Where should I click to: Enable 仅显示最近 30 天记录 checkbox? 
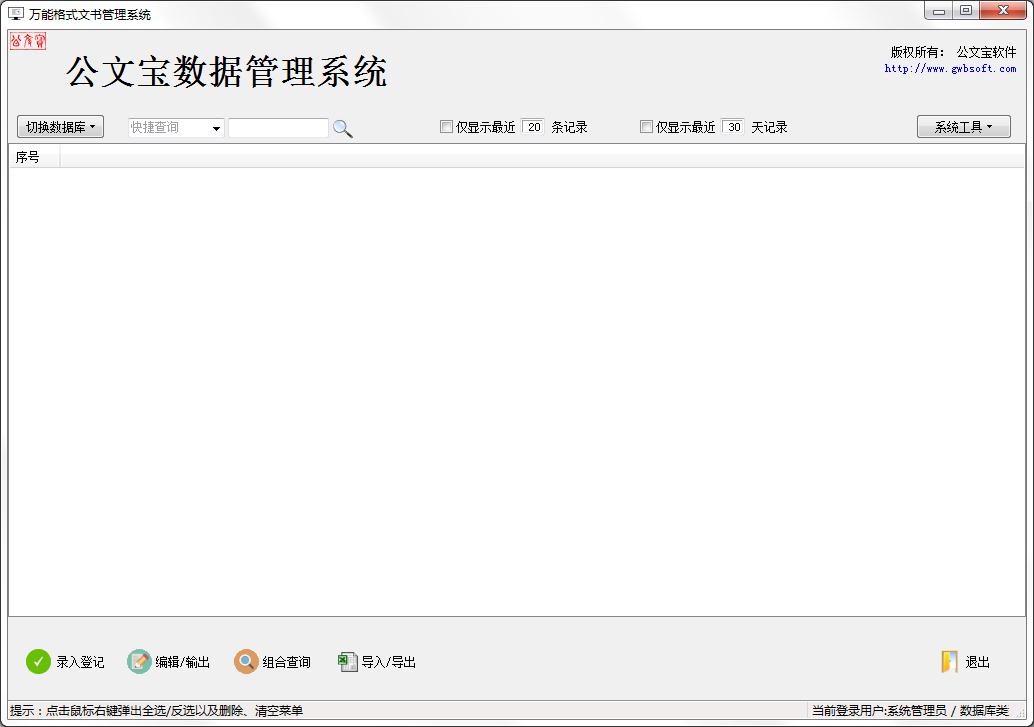point(646,127)
